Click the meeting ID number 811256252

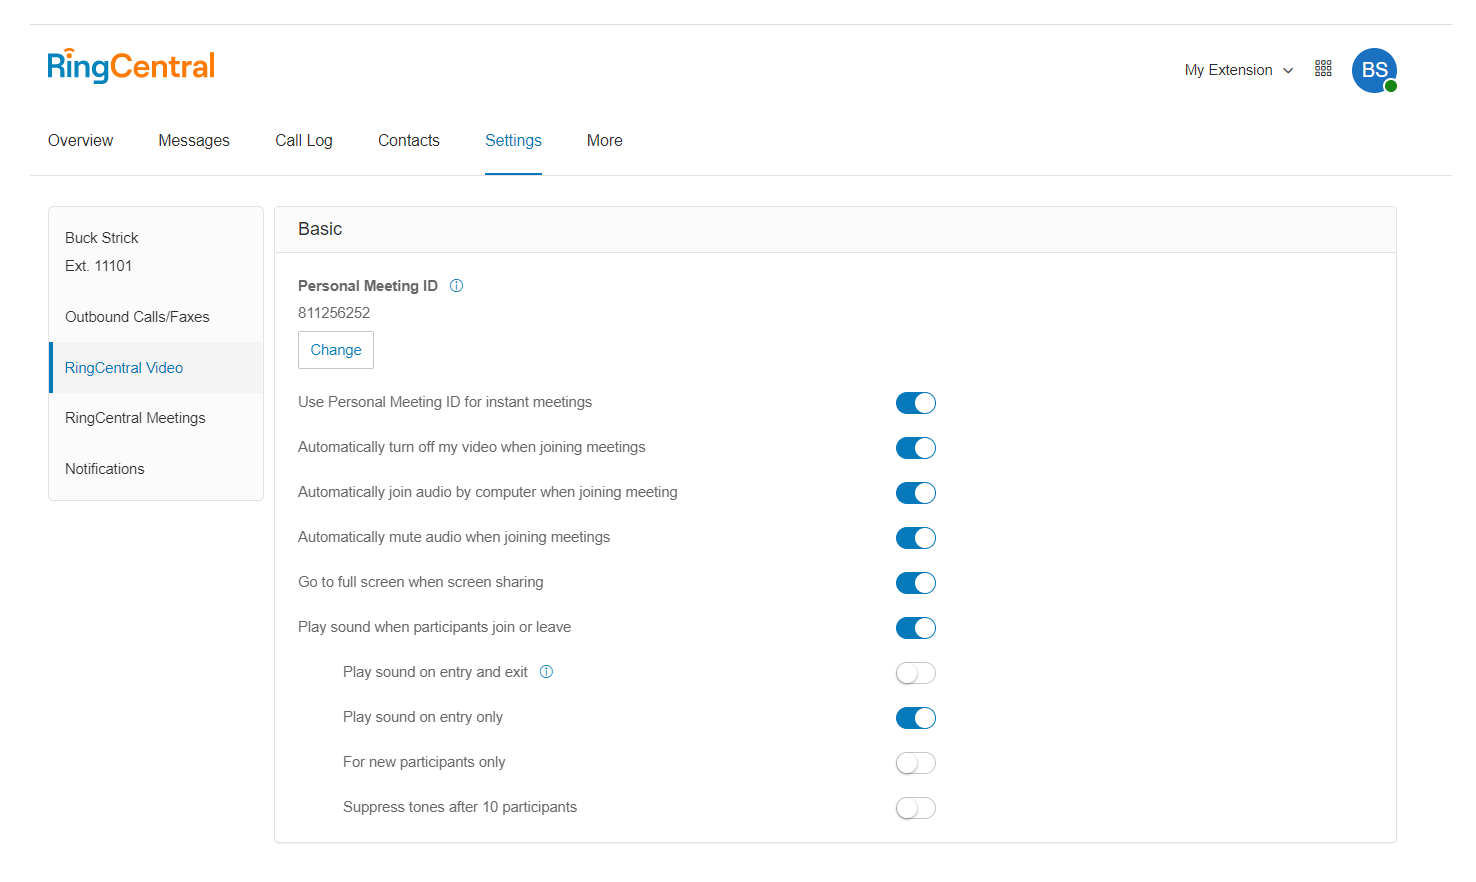pyautogui.click(x=334, y=313)
